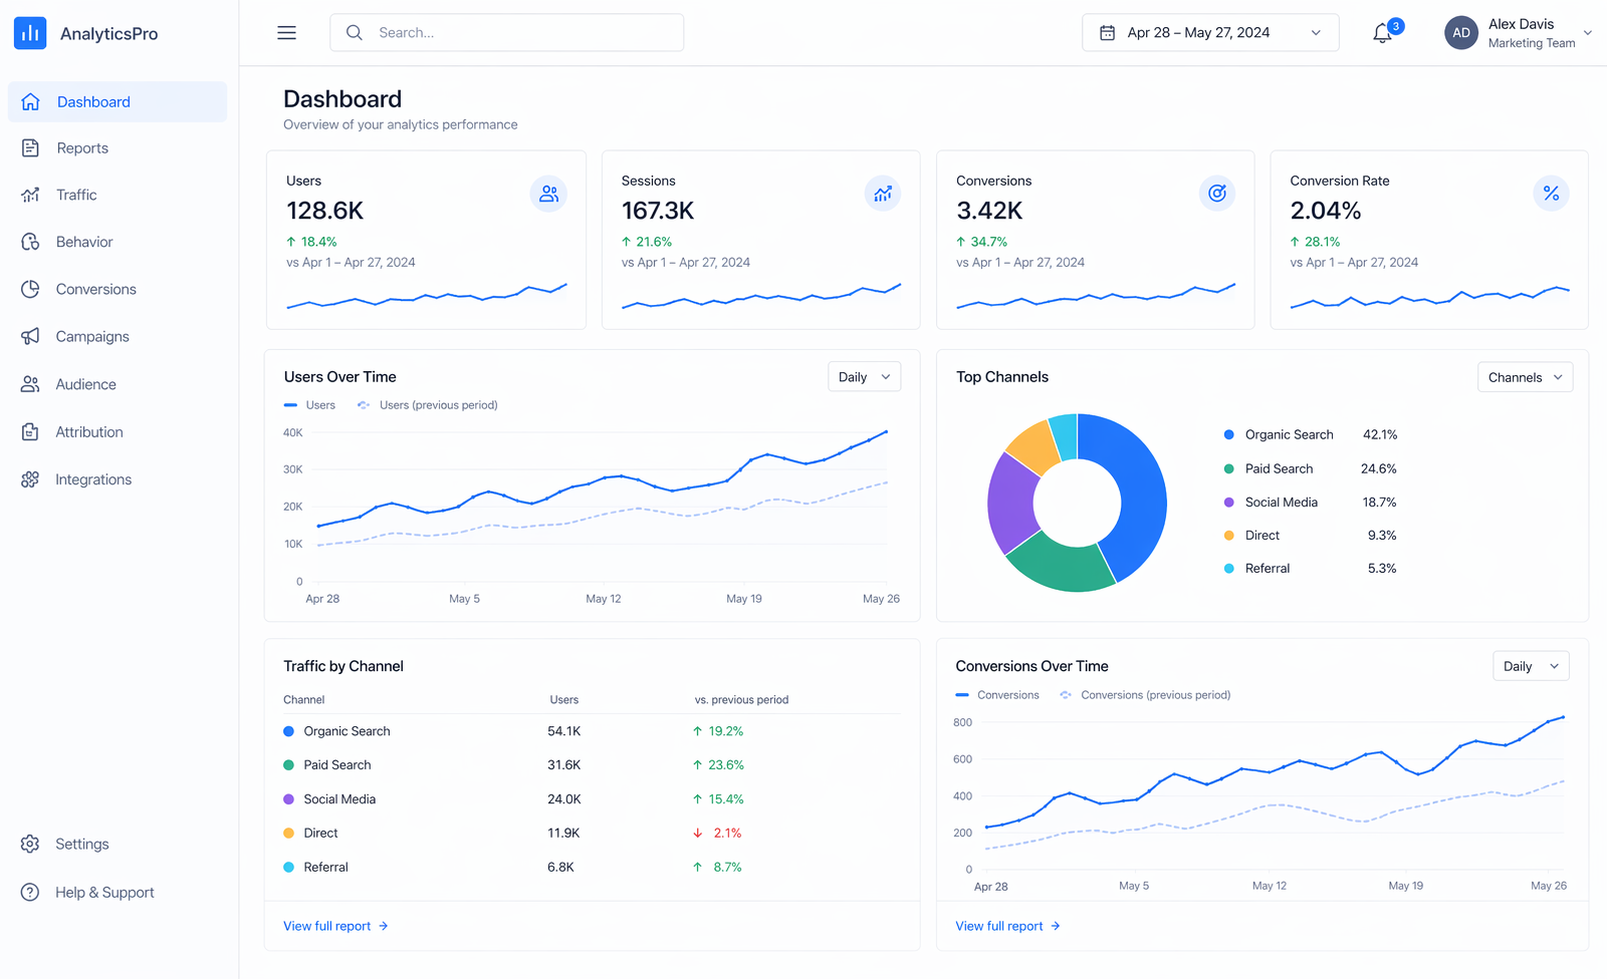Click View full report under Traffic by Channel
The height and width of the screenshot is (979, 1607).
point(336,926)
